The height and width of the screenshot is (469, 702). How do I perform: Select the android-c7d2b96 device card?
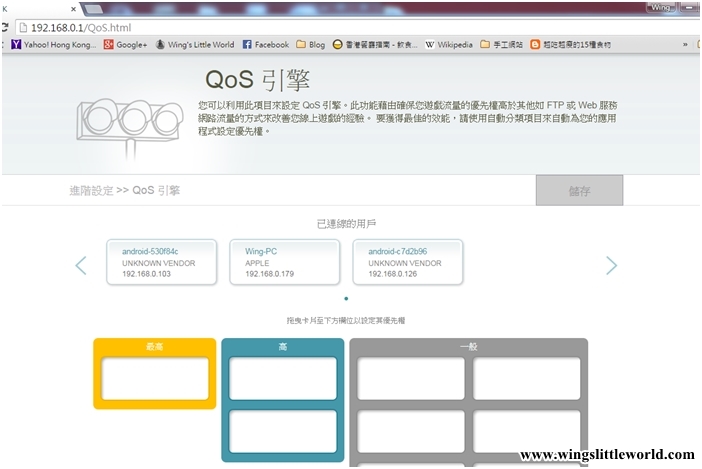(409, 262)
